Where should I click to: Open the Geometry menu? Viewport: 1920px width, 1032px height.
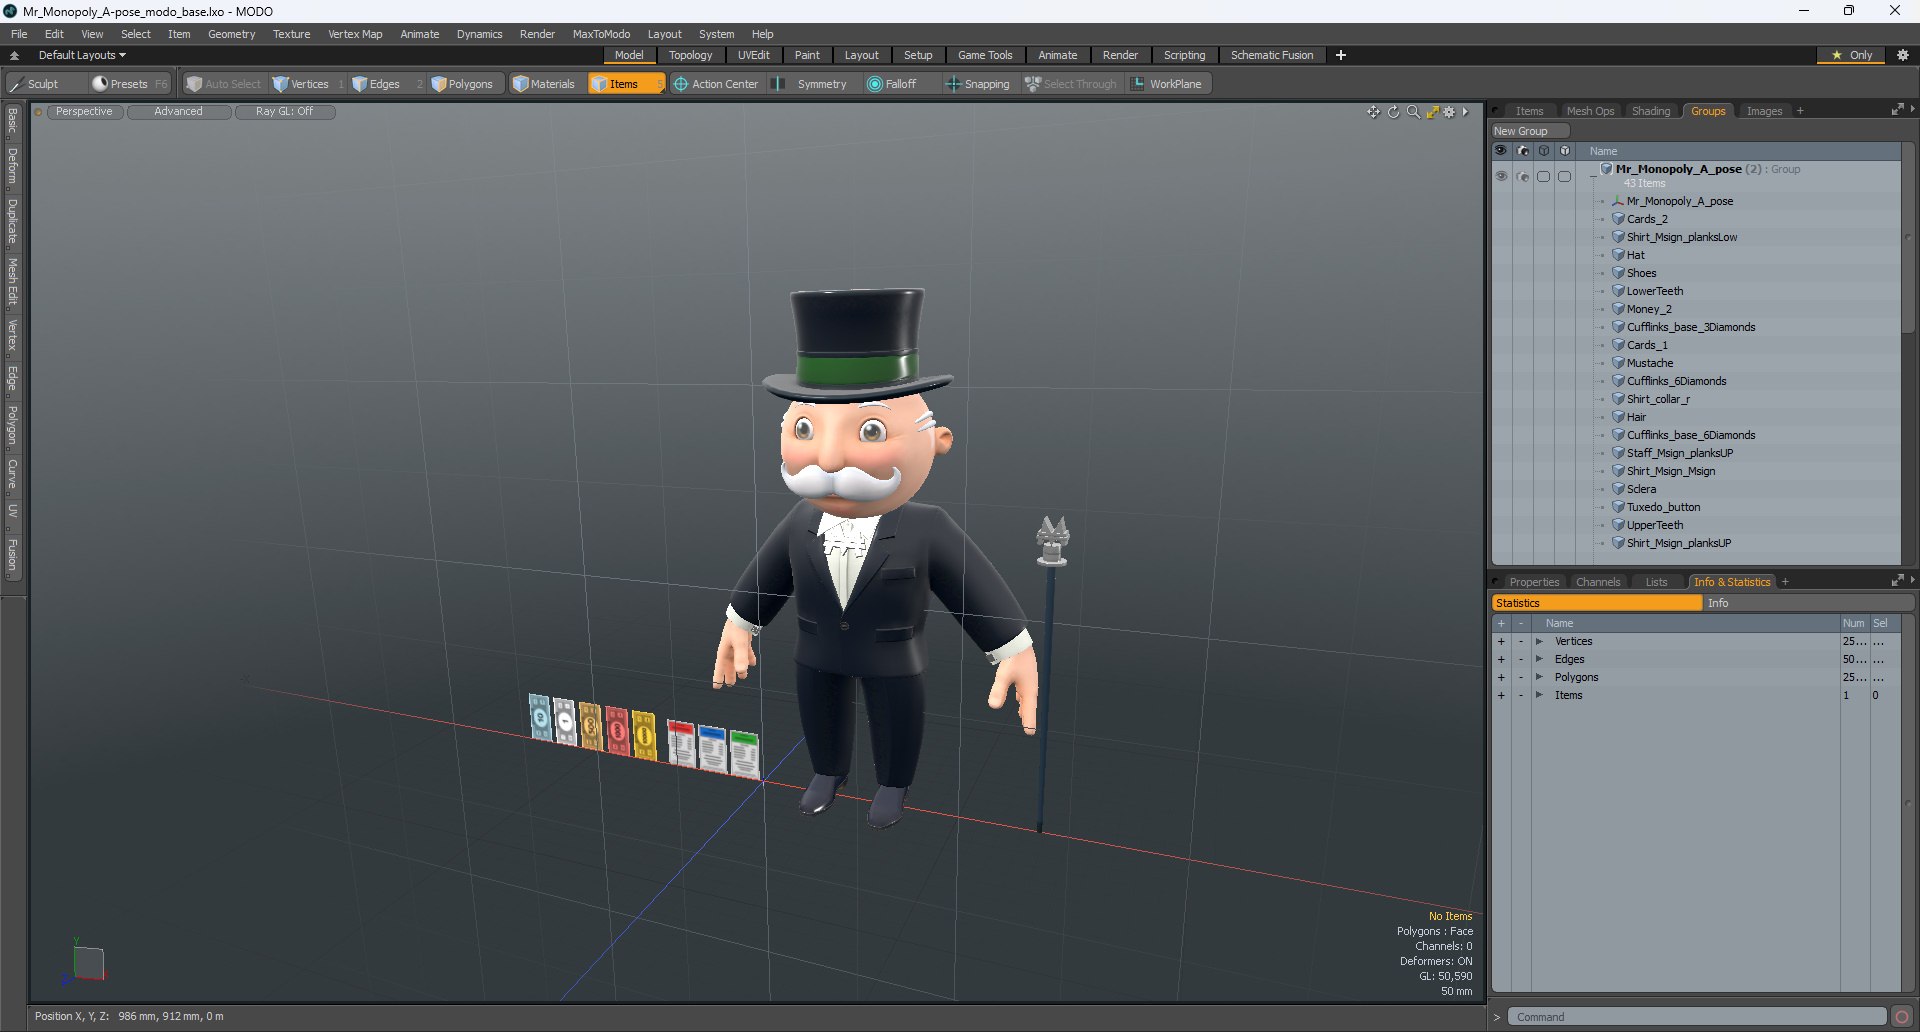(x=231, y=34)
